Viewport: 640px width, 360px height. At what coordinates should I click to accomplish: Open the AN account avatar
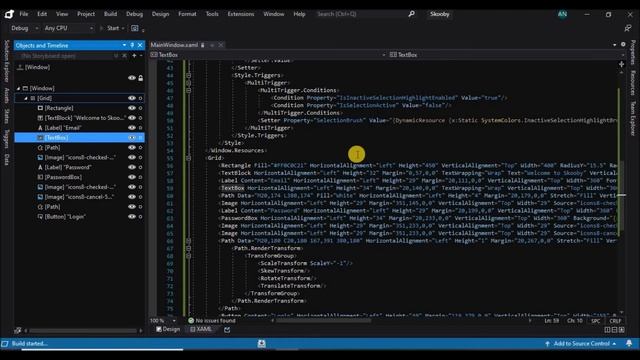562,14
